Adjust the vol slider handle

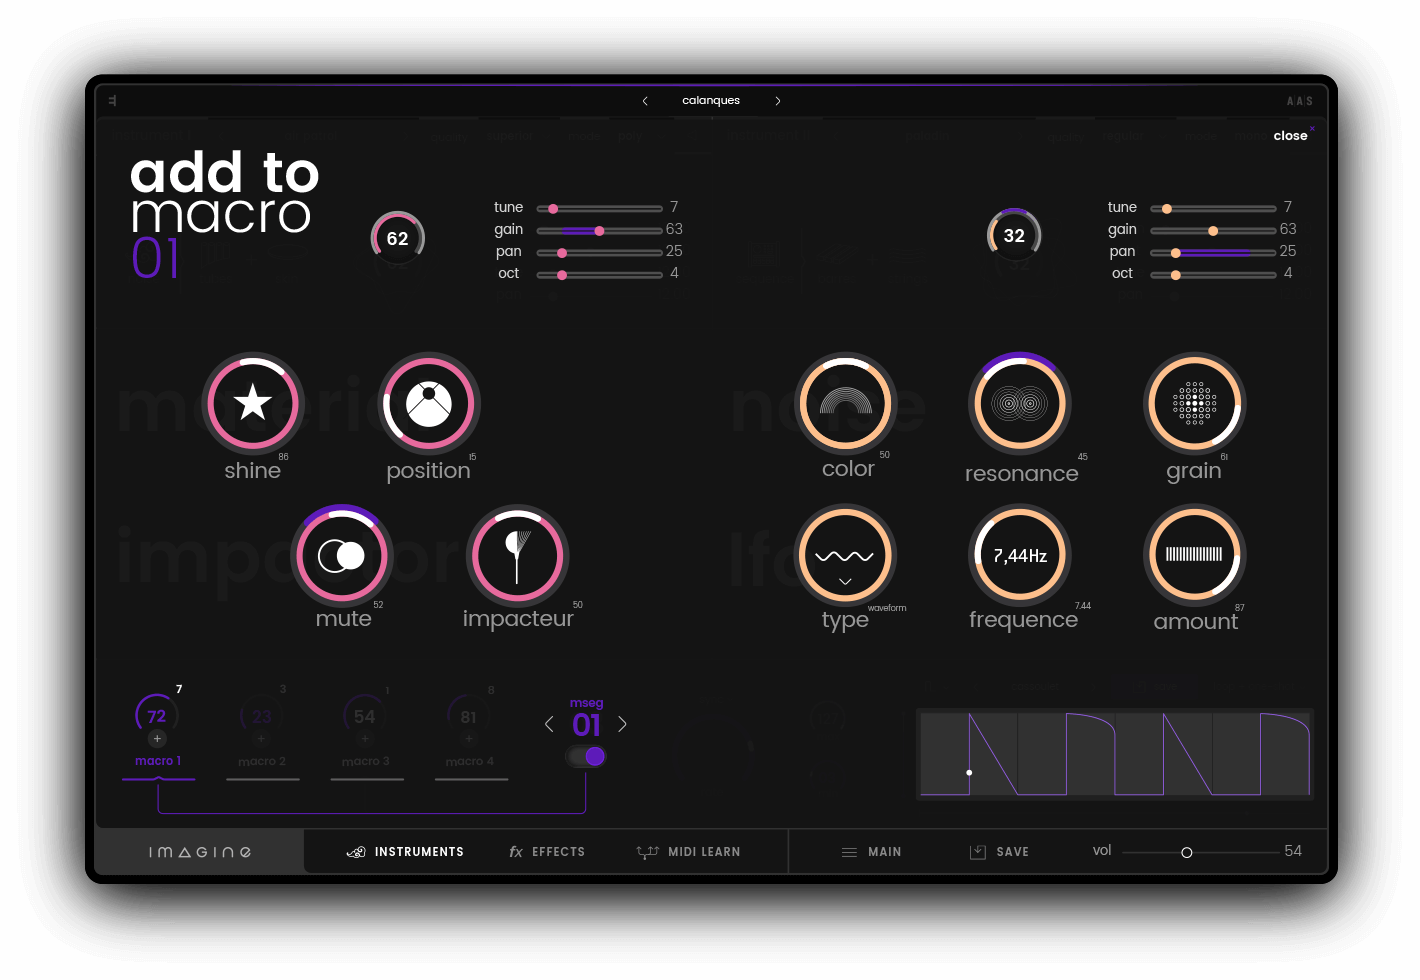[1187, 853]
